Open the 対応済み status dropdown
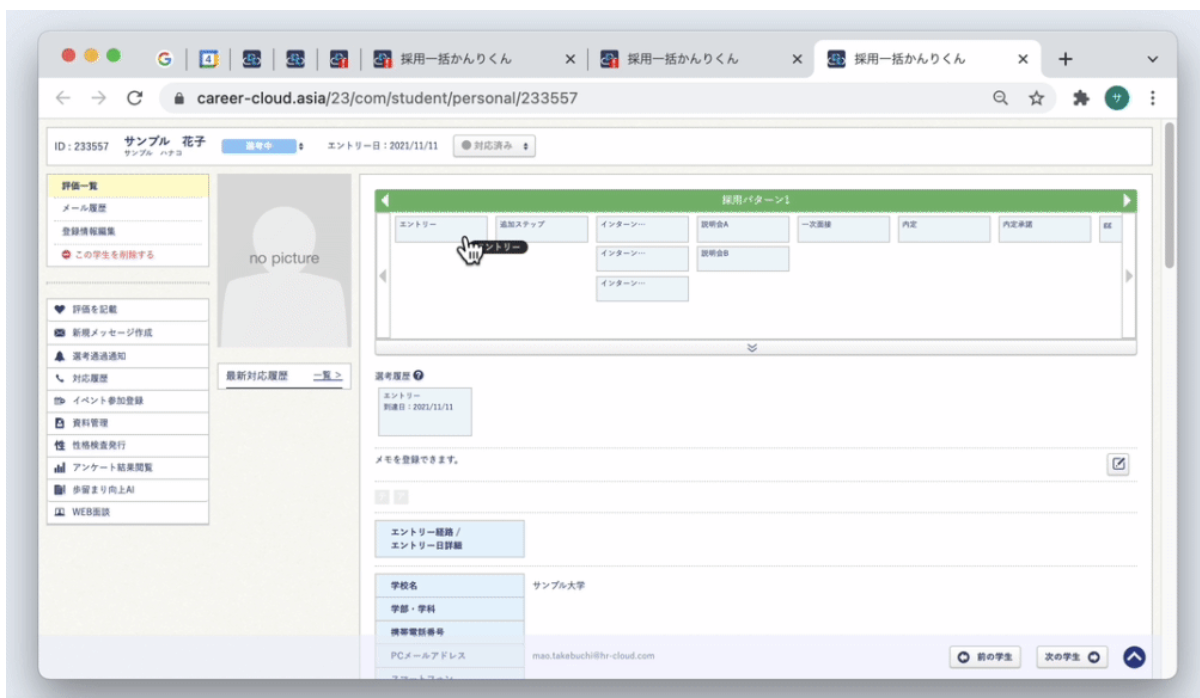The image size is (1200, 698). (494, 146)
